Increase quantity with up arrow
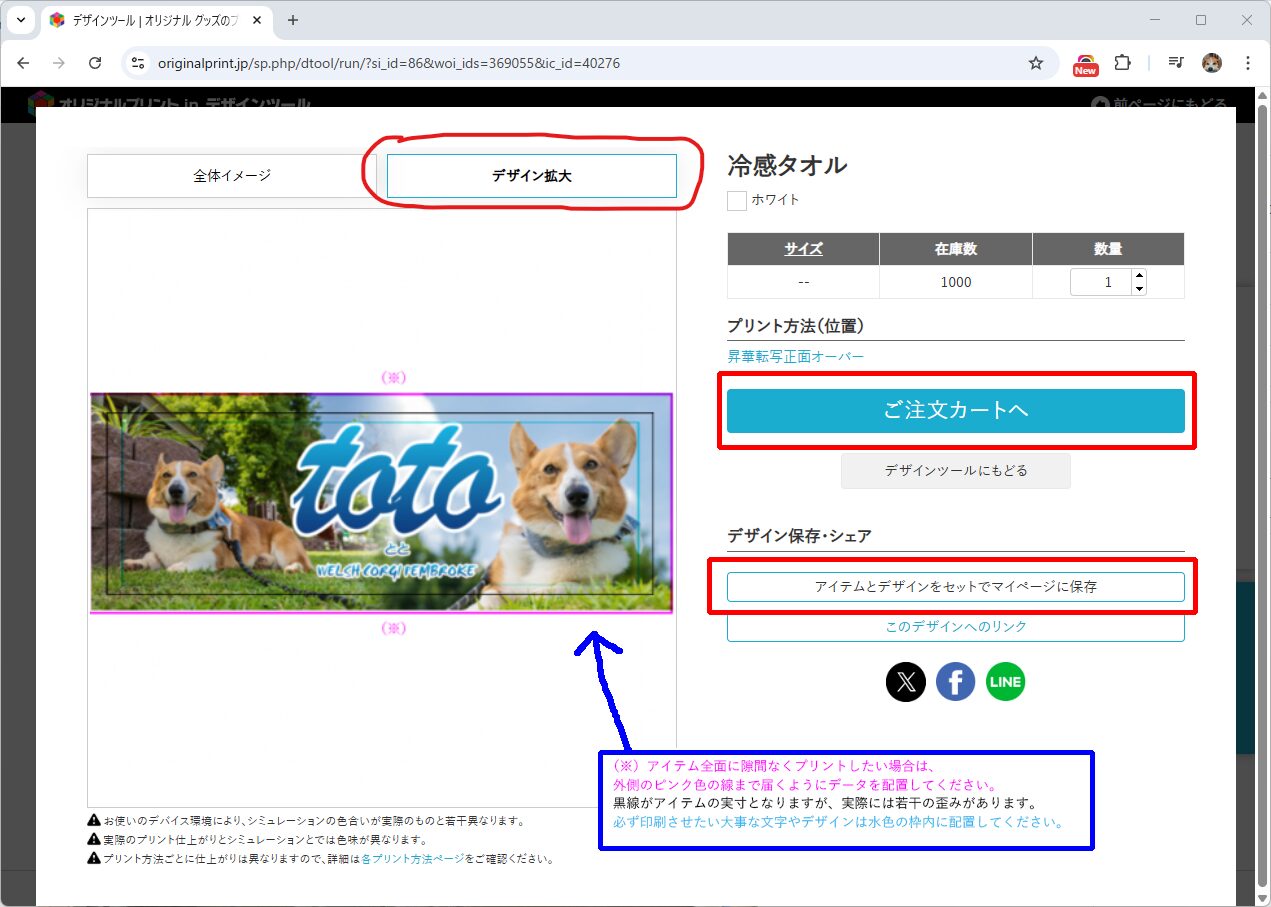 (1138, 276)
